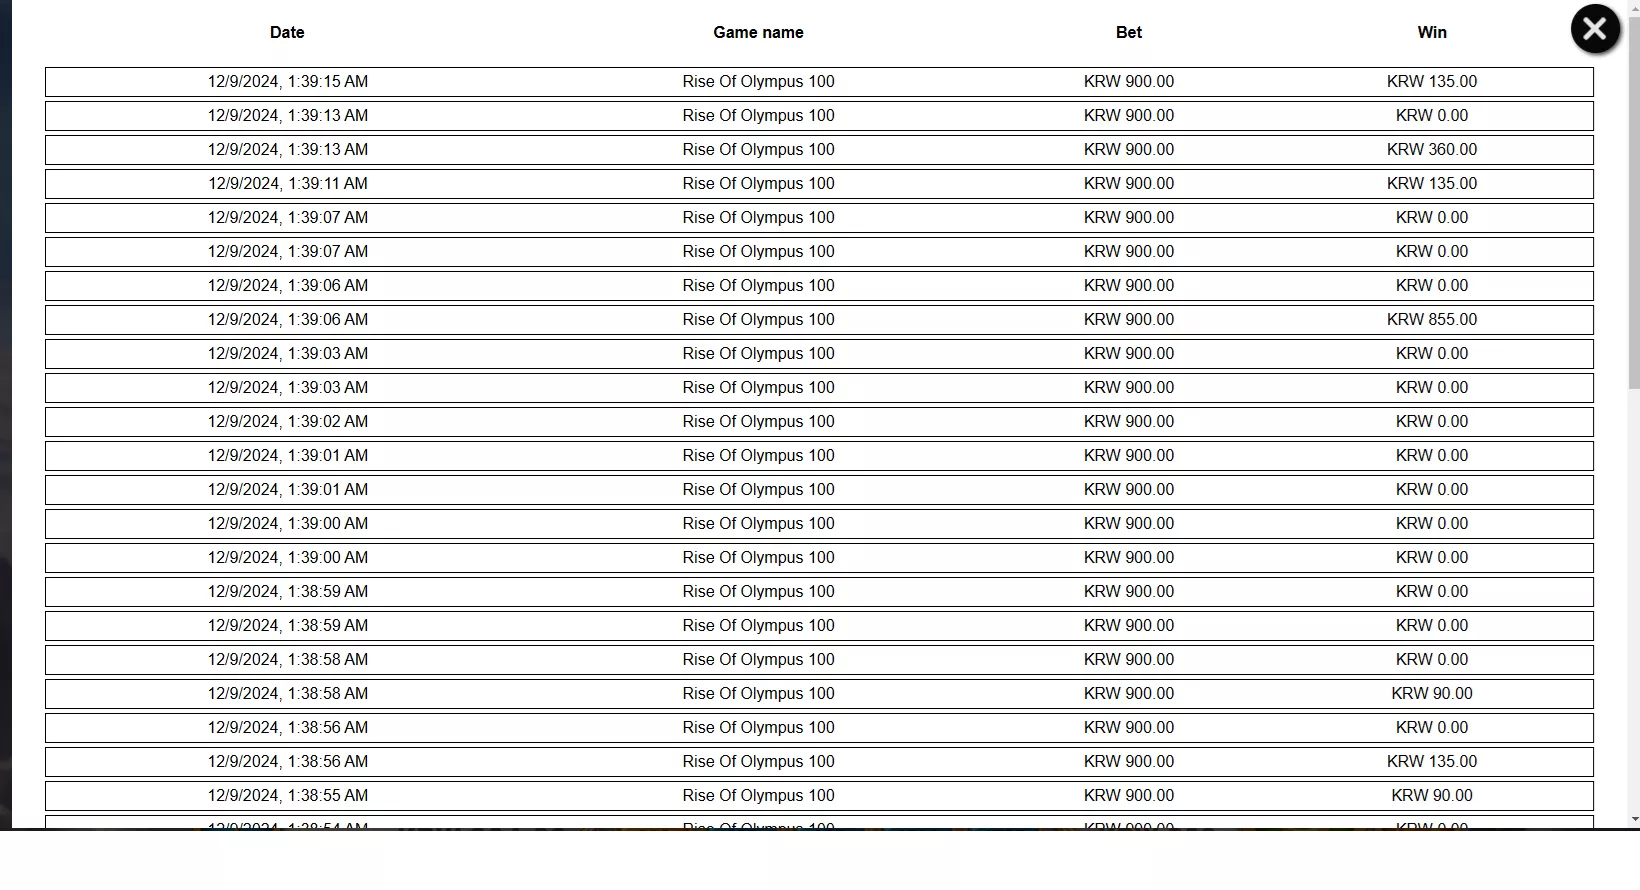Click the Game name column header

pyautogui.click(x=758, y=32)
